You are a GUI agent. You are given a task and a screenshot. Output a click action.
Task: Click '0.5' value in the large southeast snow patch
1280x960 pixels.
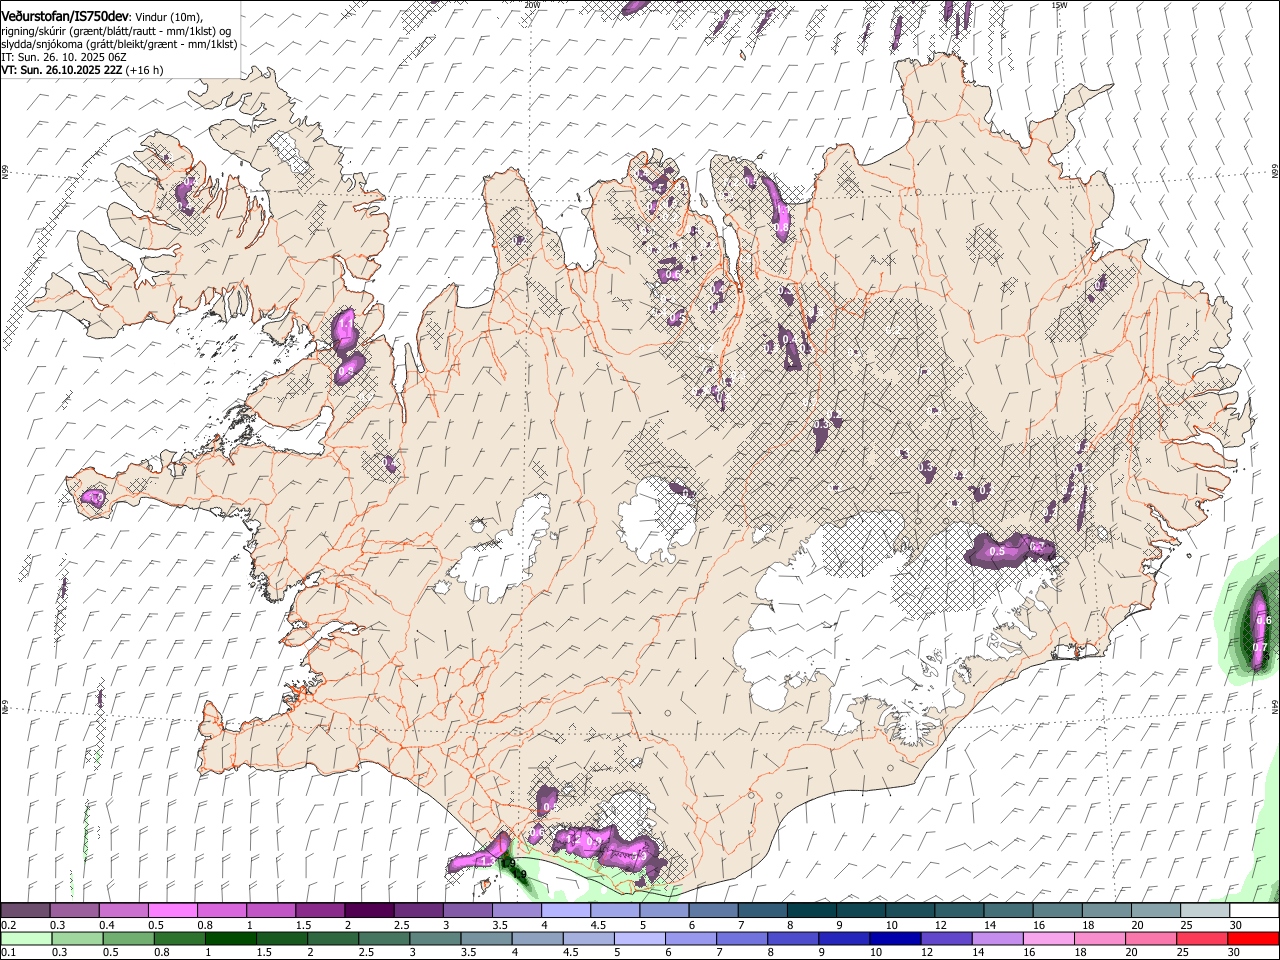point(997,551)
